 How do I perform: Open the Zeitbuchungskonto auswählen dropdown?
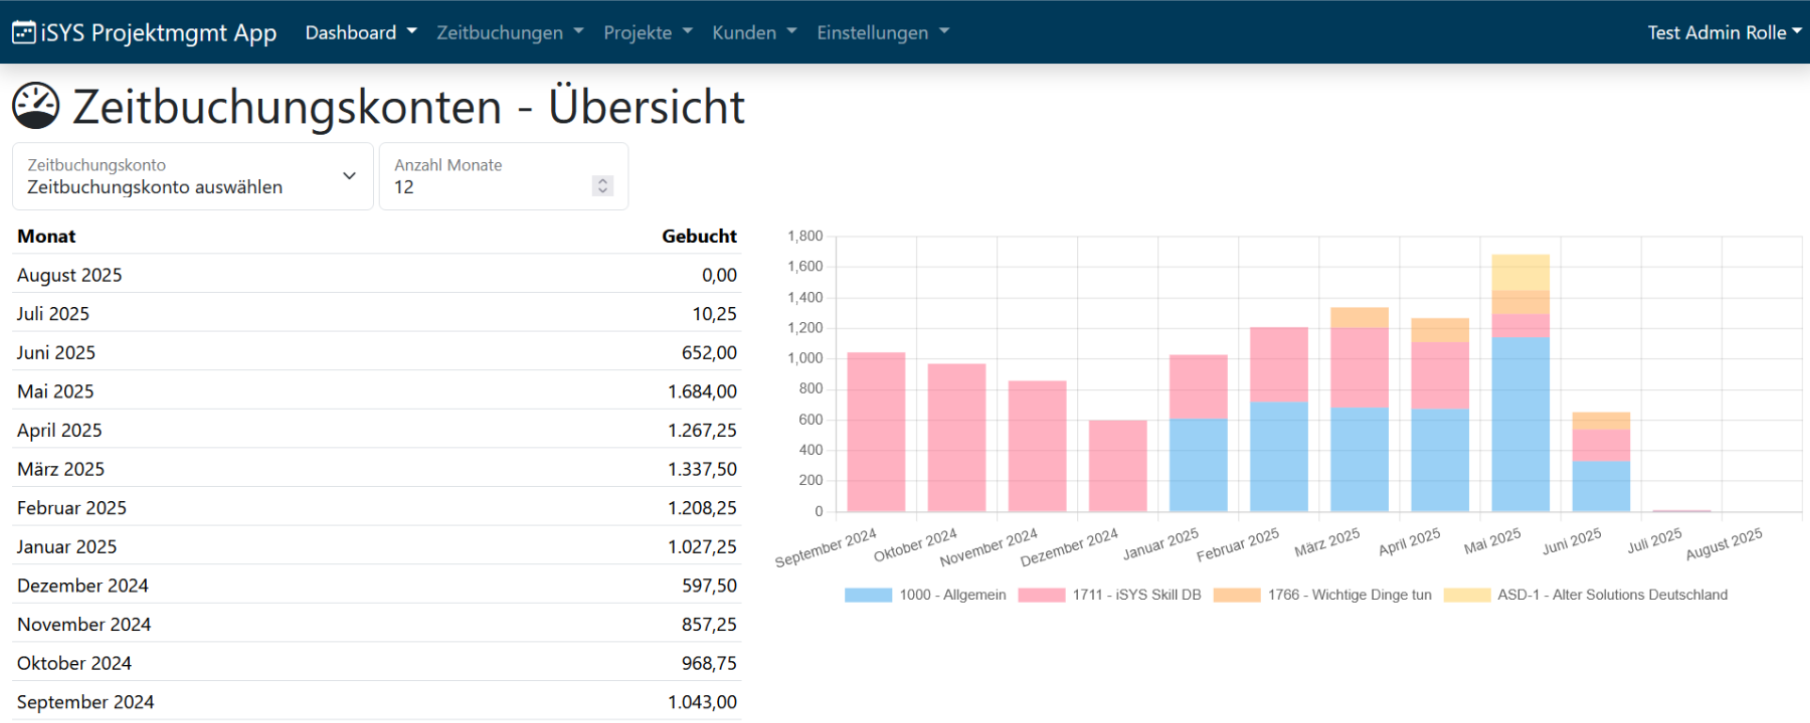[x=193, y=177]
